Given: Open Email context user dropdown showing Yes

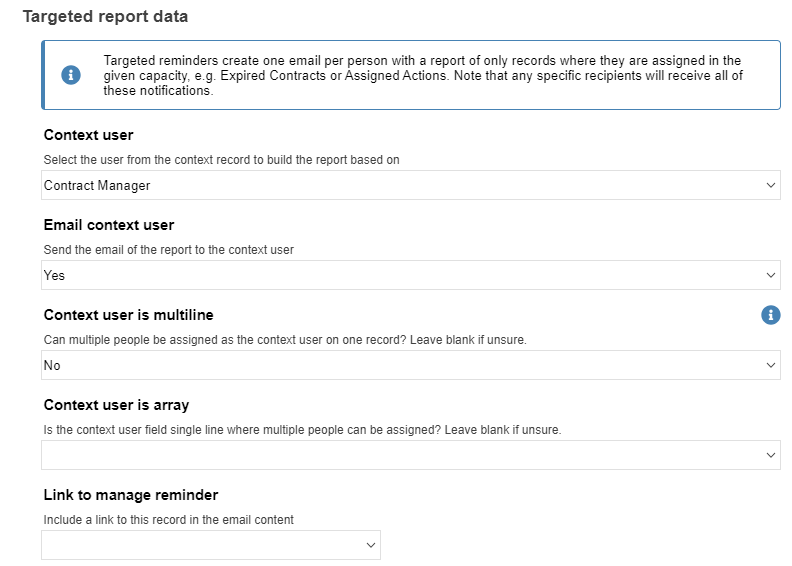Looking at the screenshot, I should point(411,275).
